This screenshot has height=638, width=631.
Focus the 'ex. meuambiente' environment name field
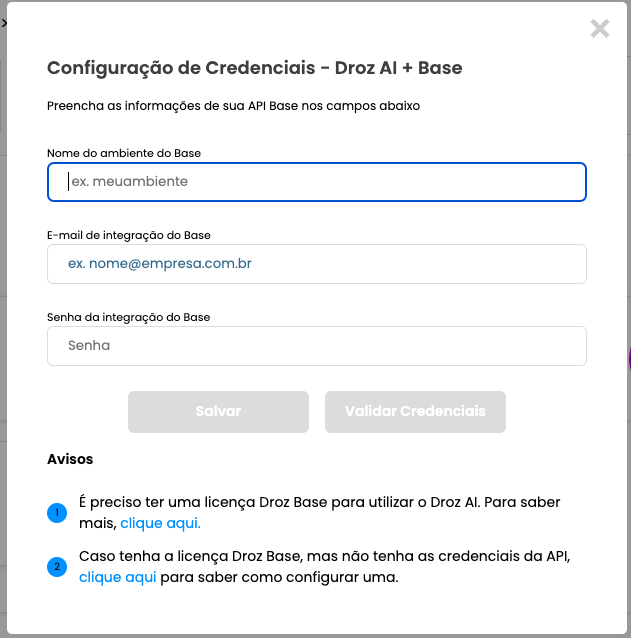click(x=317, y=182)
